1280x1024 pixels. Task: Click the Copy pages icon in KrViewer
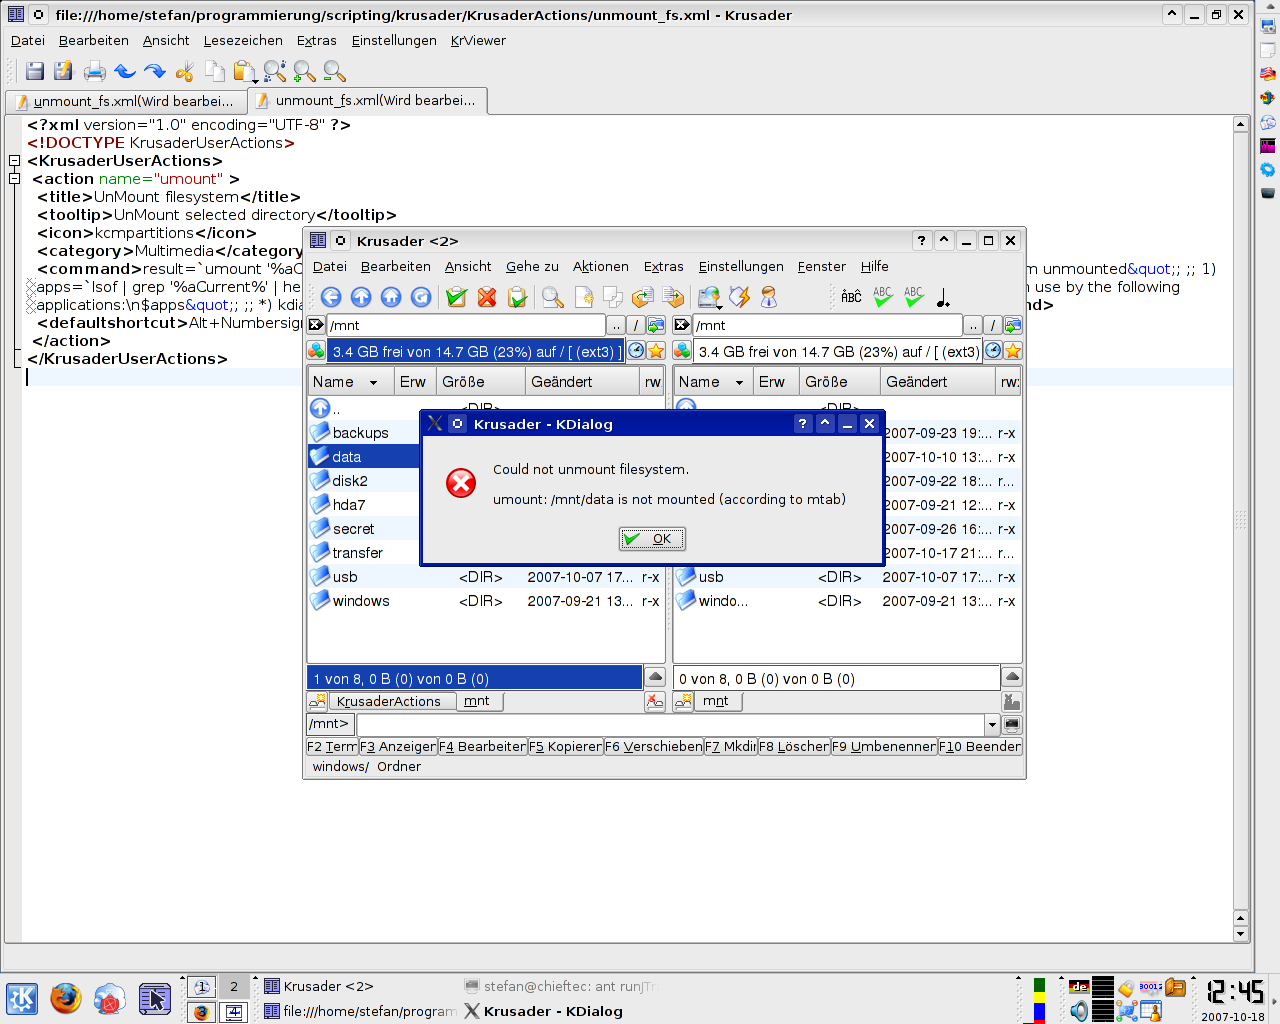tap(215, 71)
